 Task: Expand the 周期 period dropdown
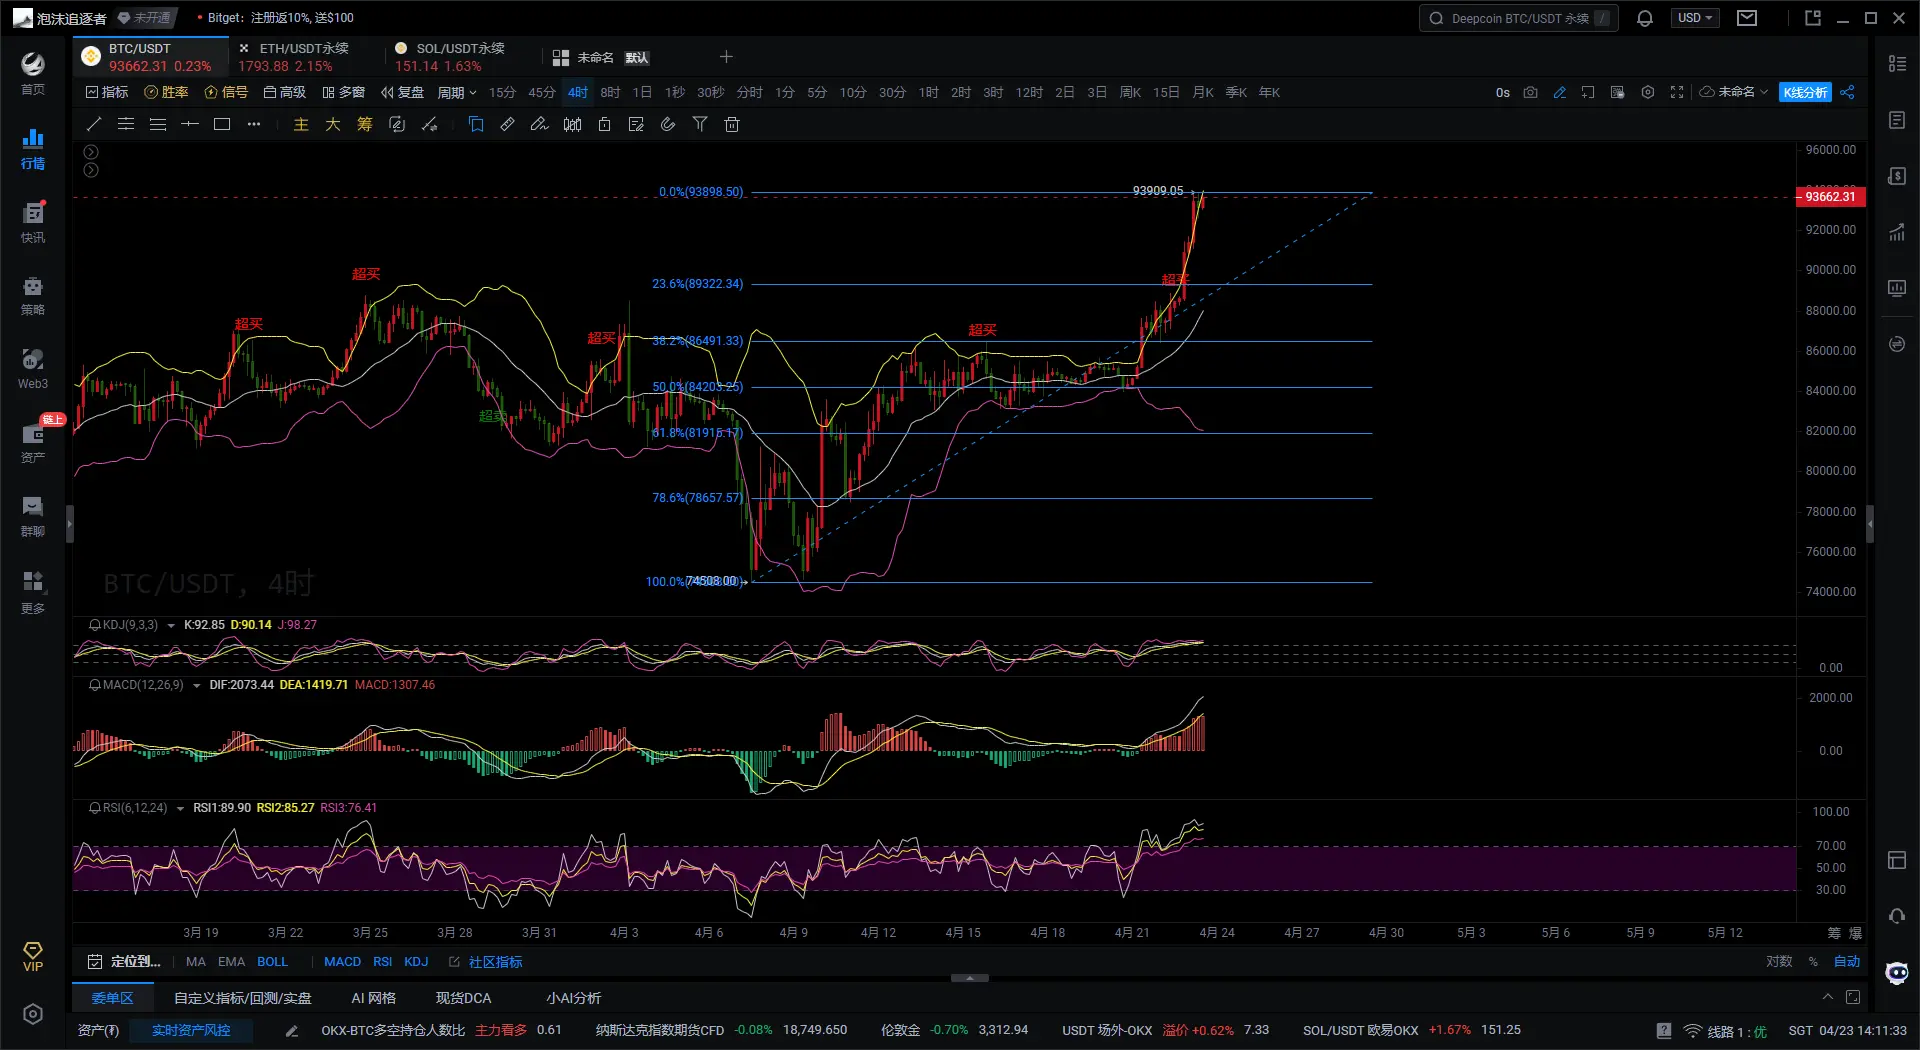tap(457, 93)
